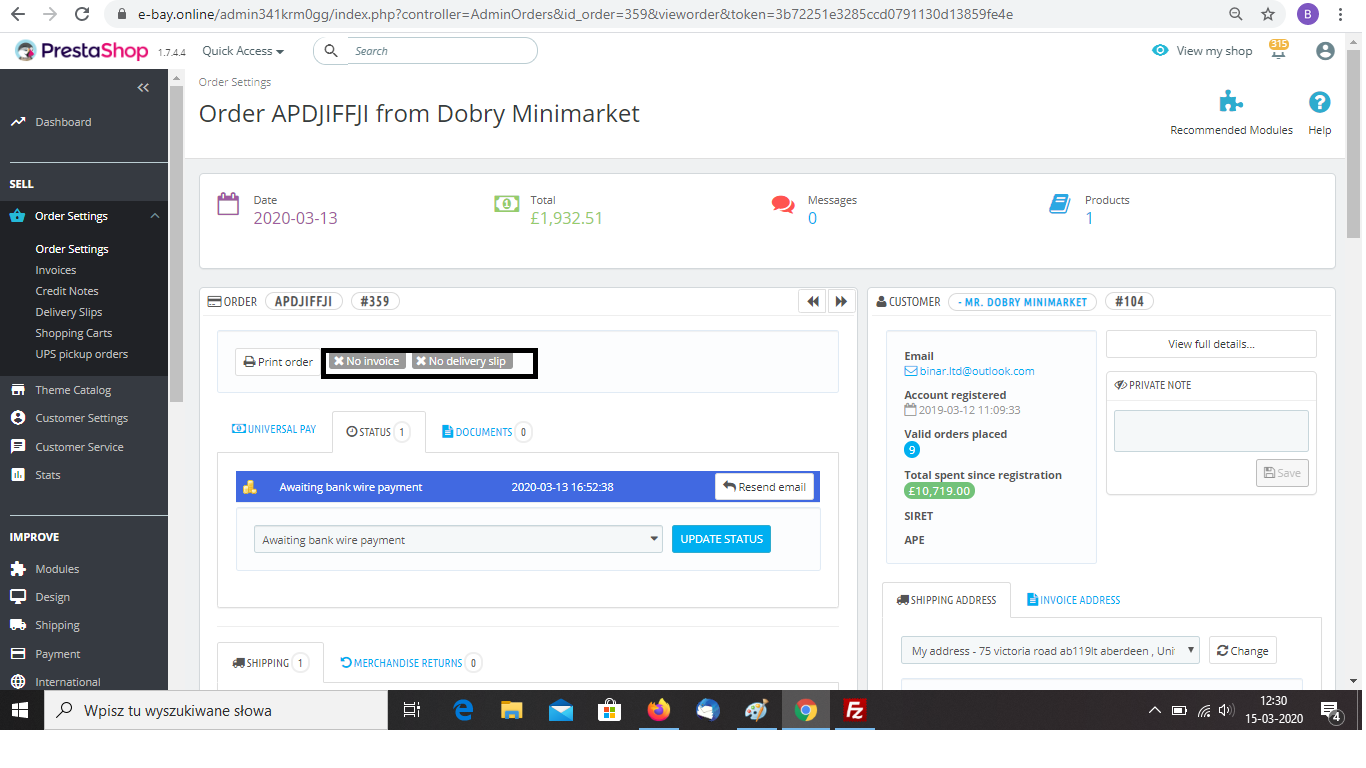Switch to the Shipping tab
The height and width of the screenshot is (768, 1366).
pyautogui.click(x=270, y=663)
